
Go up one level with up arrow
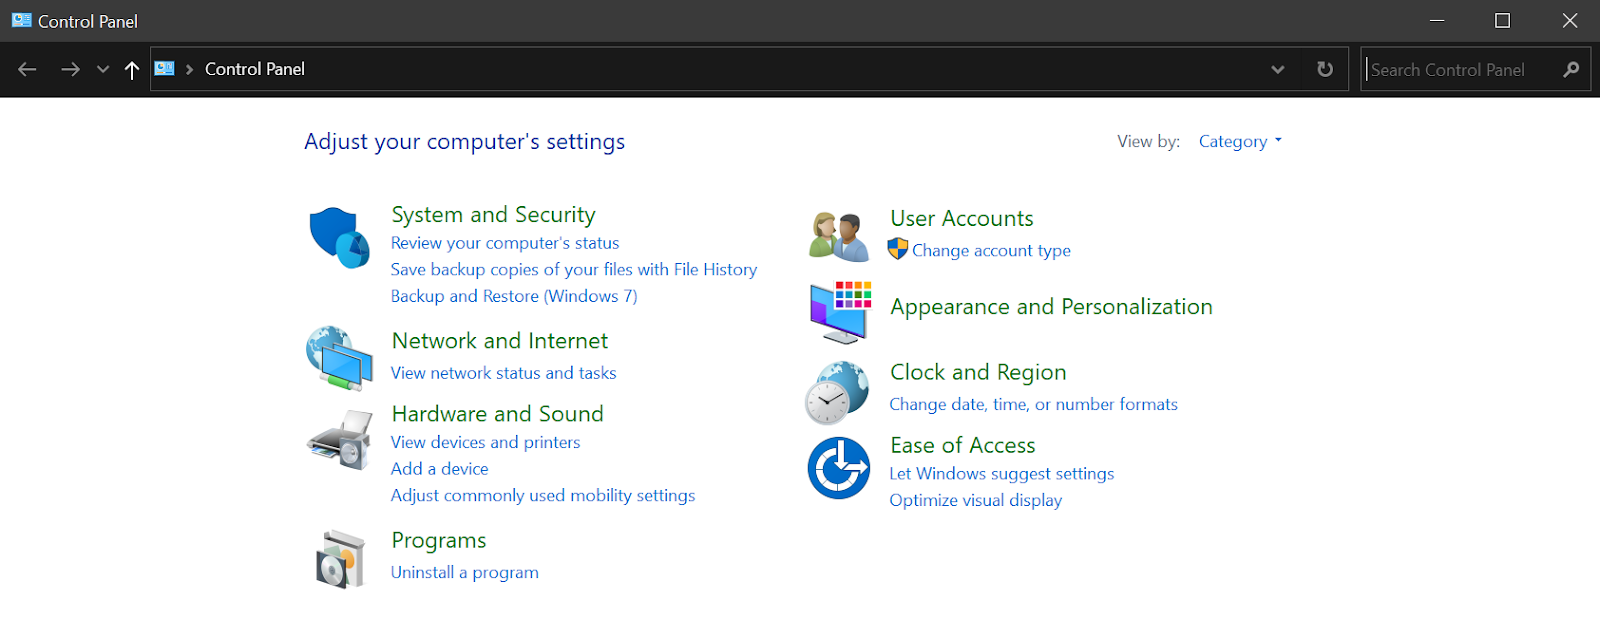pos(131,69)
